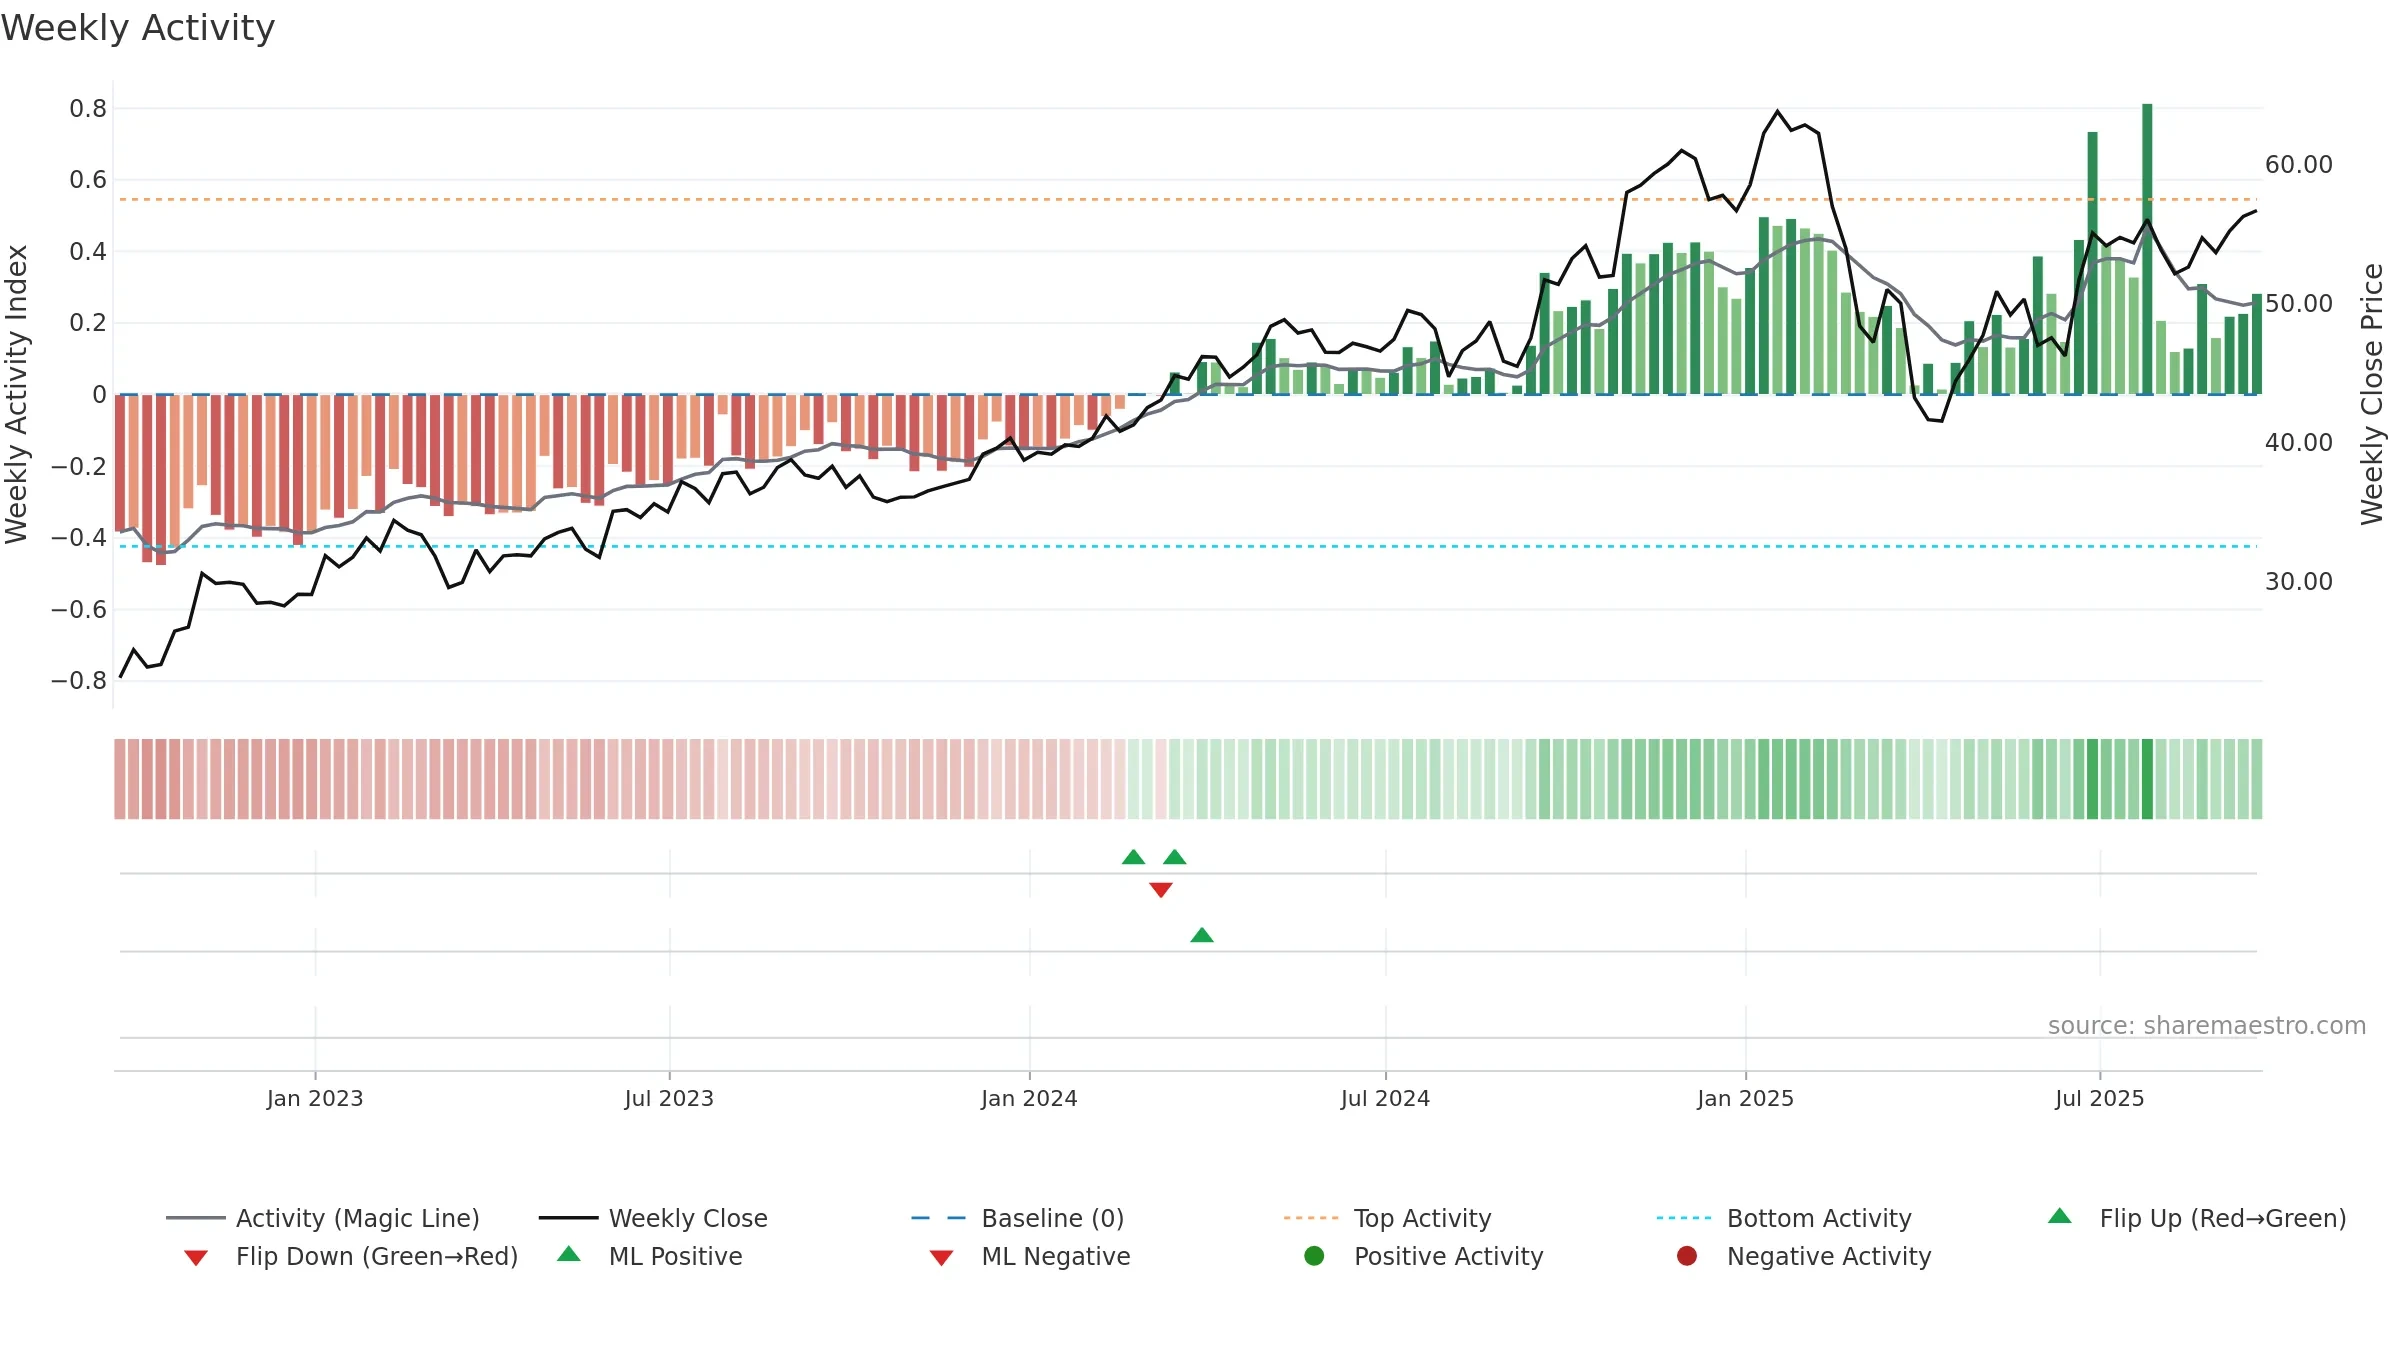Click the tallest dark green activity bar
Screen dimensions: 2400x1350
coord(2147,249)
